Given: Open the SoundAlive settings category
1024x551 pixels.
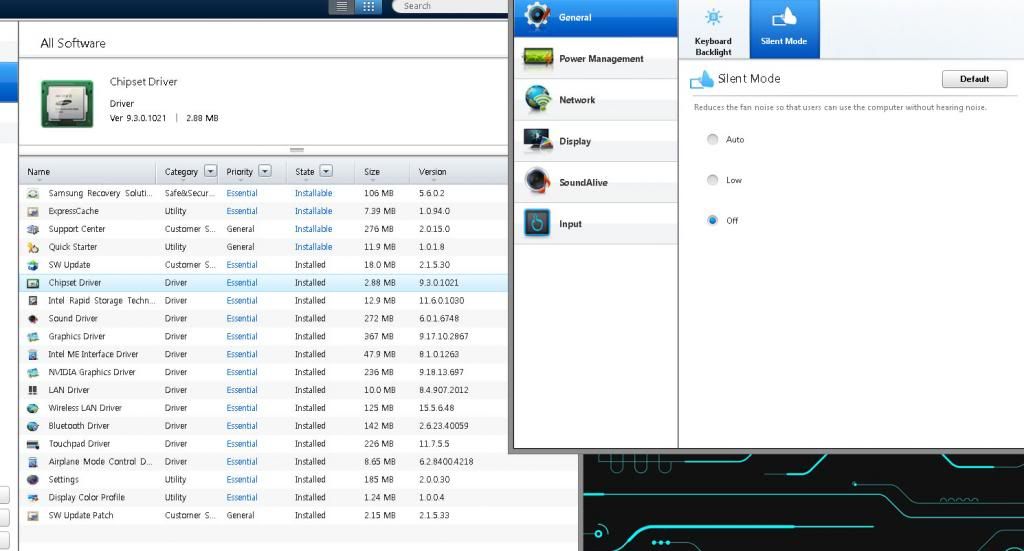Looking at the screenshot, I should click(596, 182).
